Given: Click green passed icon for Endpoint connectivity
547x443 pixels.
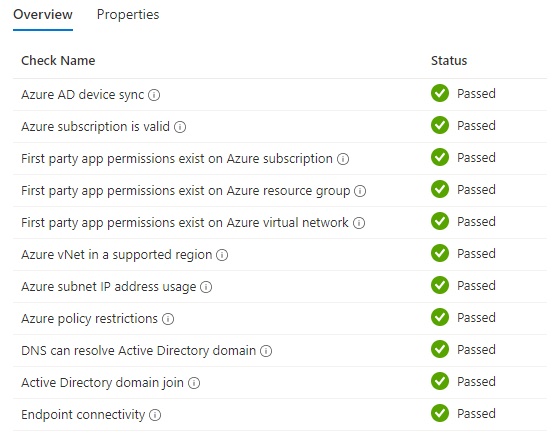Looking at the screenshot, I should [x=440, y=413].
